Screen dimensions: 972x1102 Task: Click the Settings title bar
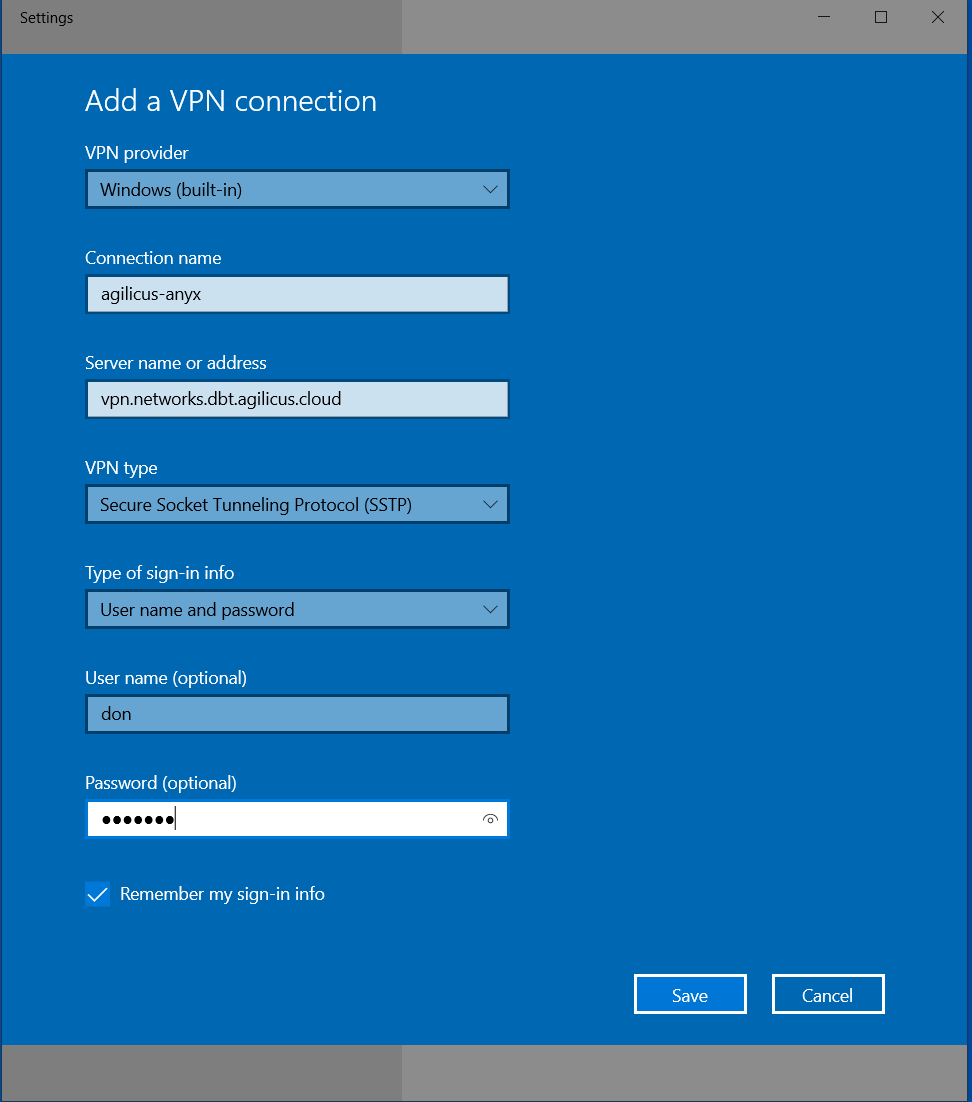pos(400,17)
